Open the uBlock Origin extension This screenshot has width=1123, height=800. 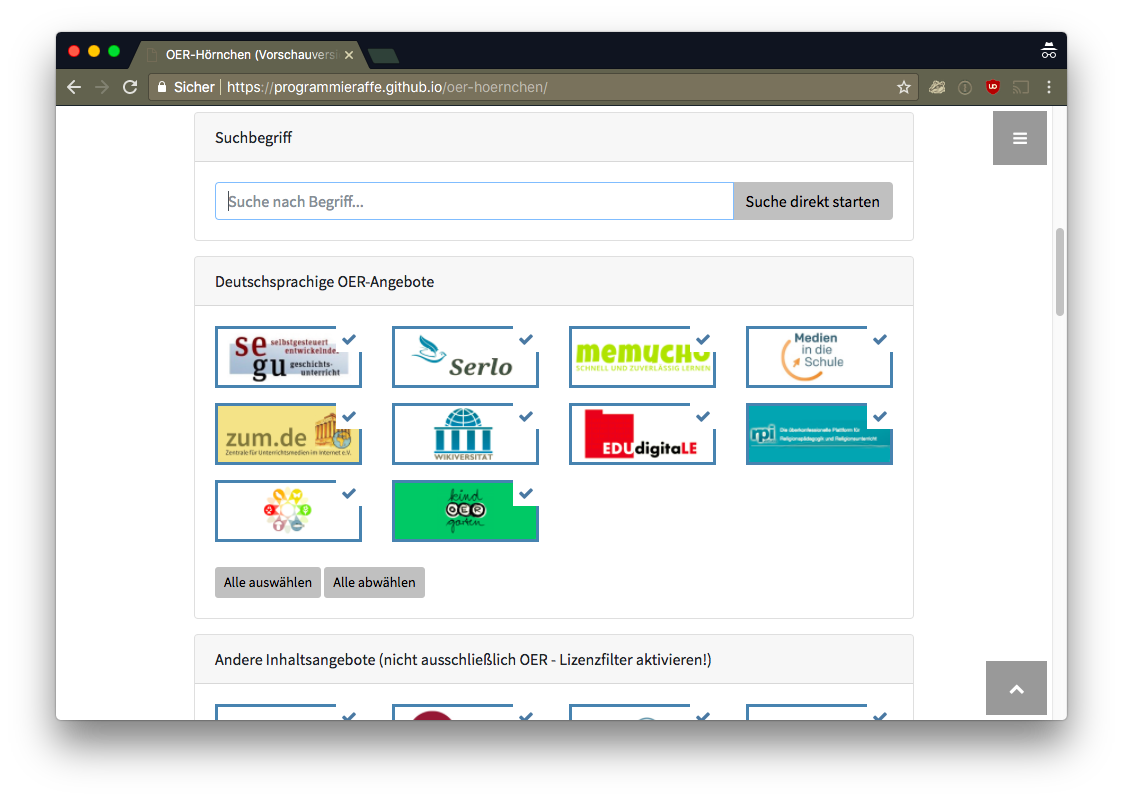[x=993, y=87]
